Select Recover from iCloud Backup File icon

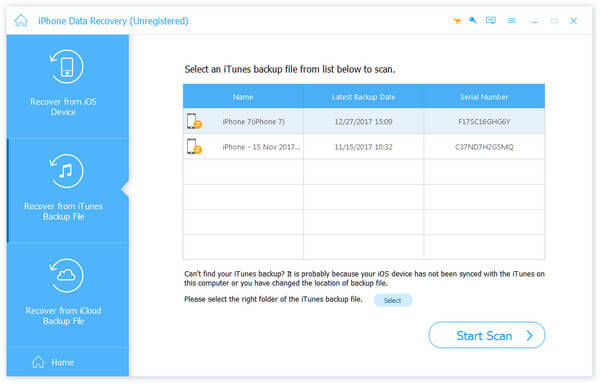(67, 275)
